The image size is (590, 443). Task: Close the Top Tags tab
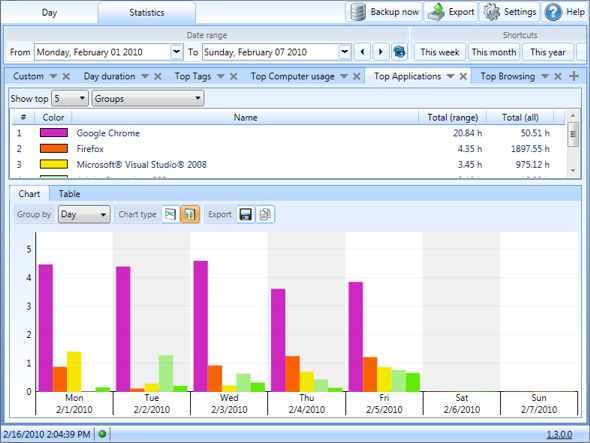click(x=234, y=76)
